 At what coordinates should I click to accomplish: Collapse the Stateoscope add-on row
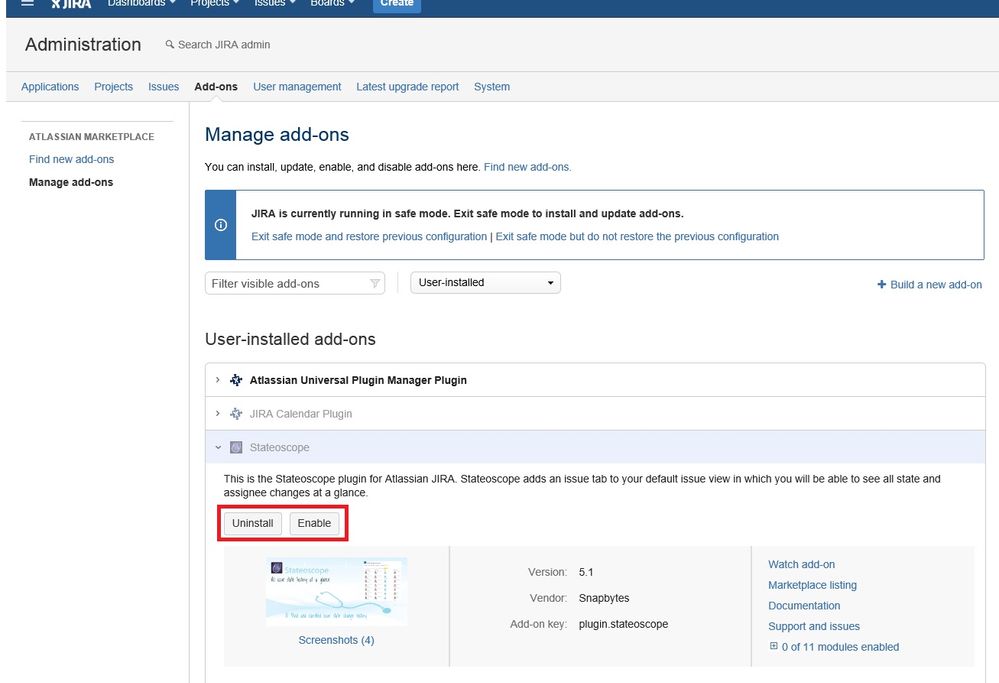tap(217, 448)
